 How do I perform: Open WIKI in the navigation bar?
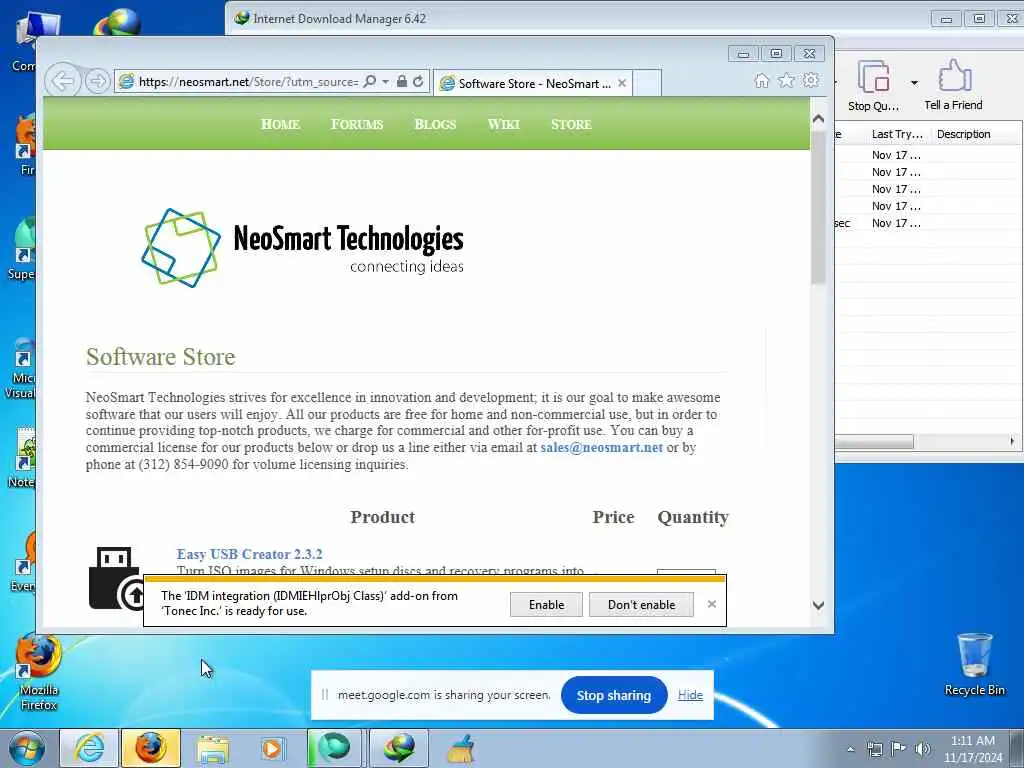point(504,124)
